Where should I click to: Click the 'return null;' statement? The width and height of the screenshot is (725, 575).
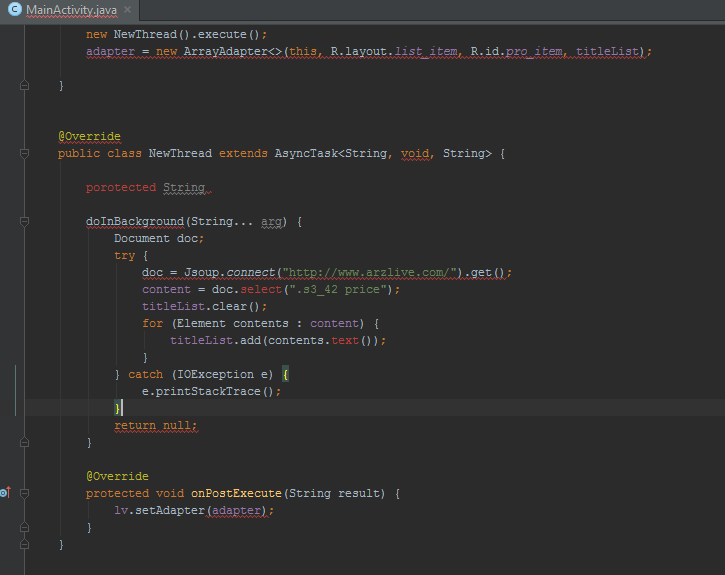[156, 425]
